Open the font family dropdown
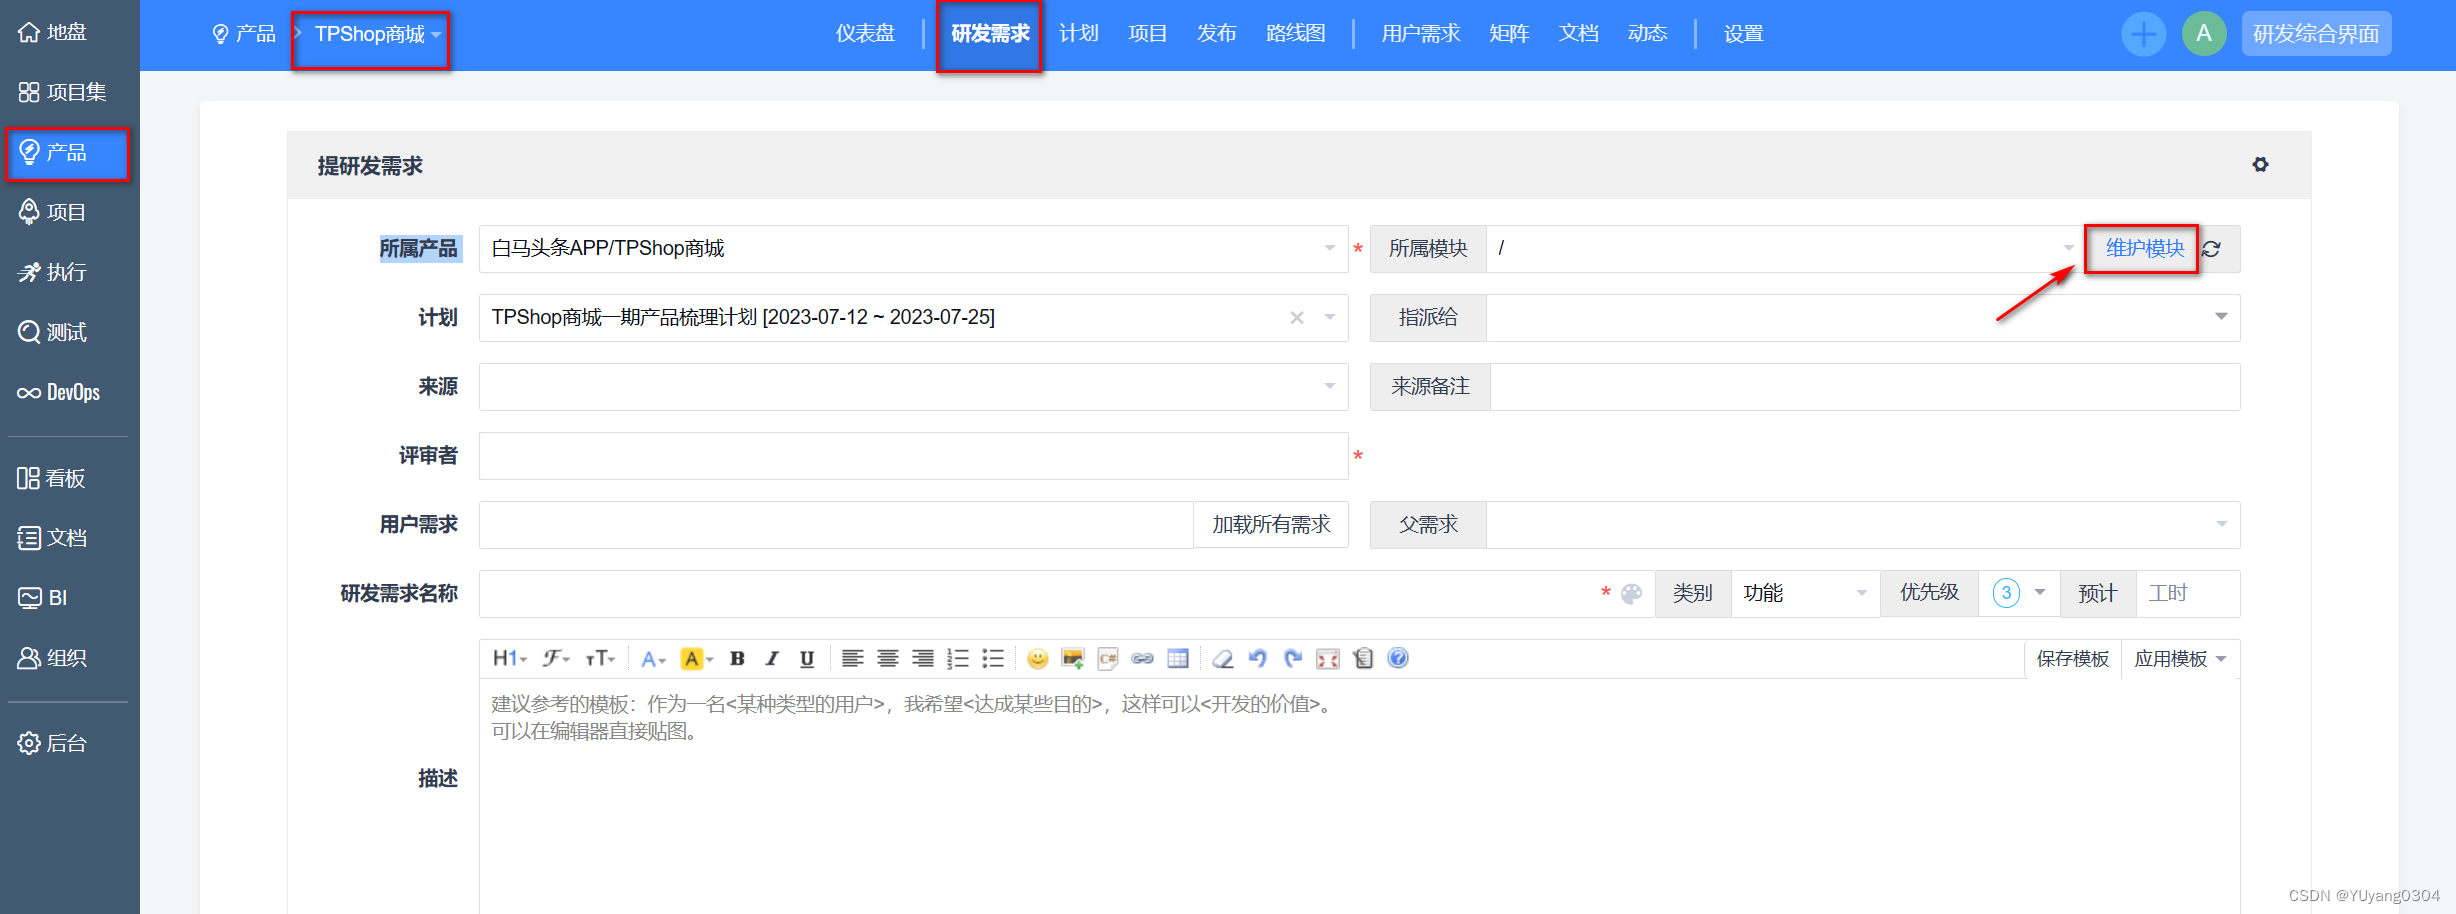Screen dimensions: 2456x914 click(x=556, y=658)
